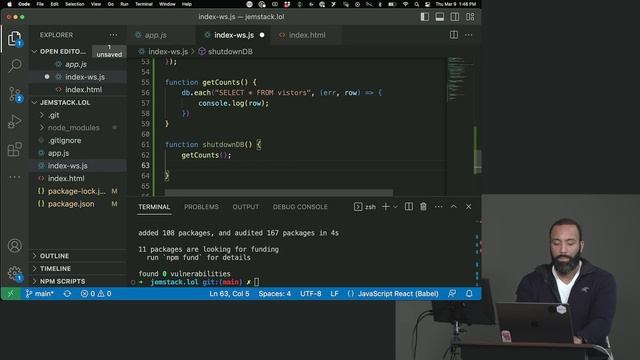This screenshot has width=640, height=360.
Task: Open the Extensions view
Action: (15, 149)
